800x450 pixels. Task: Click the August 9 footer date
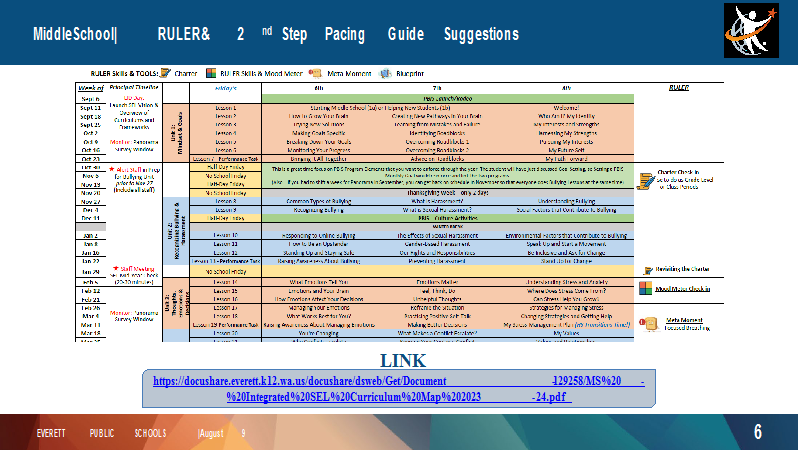tap(221, 433)
